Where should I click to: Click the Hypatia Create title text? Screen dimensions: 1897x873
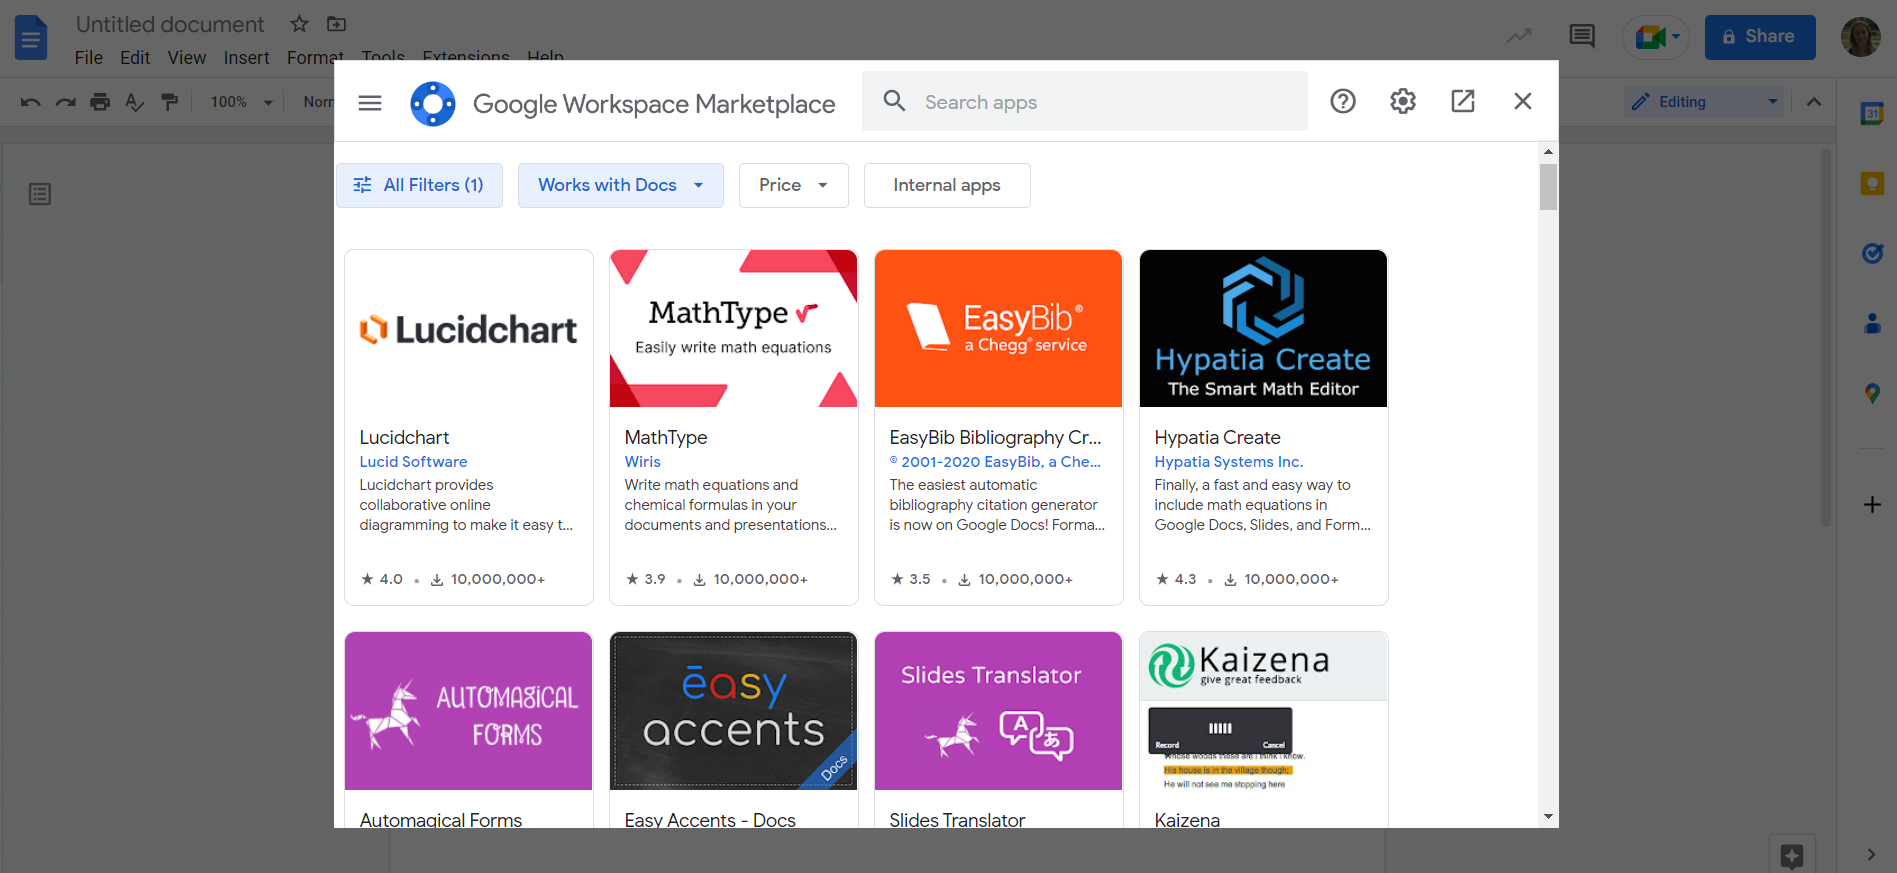(x=1217, y=437)
